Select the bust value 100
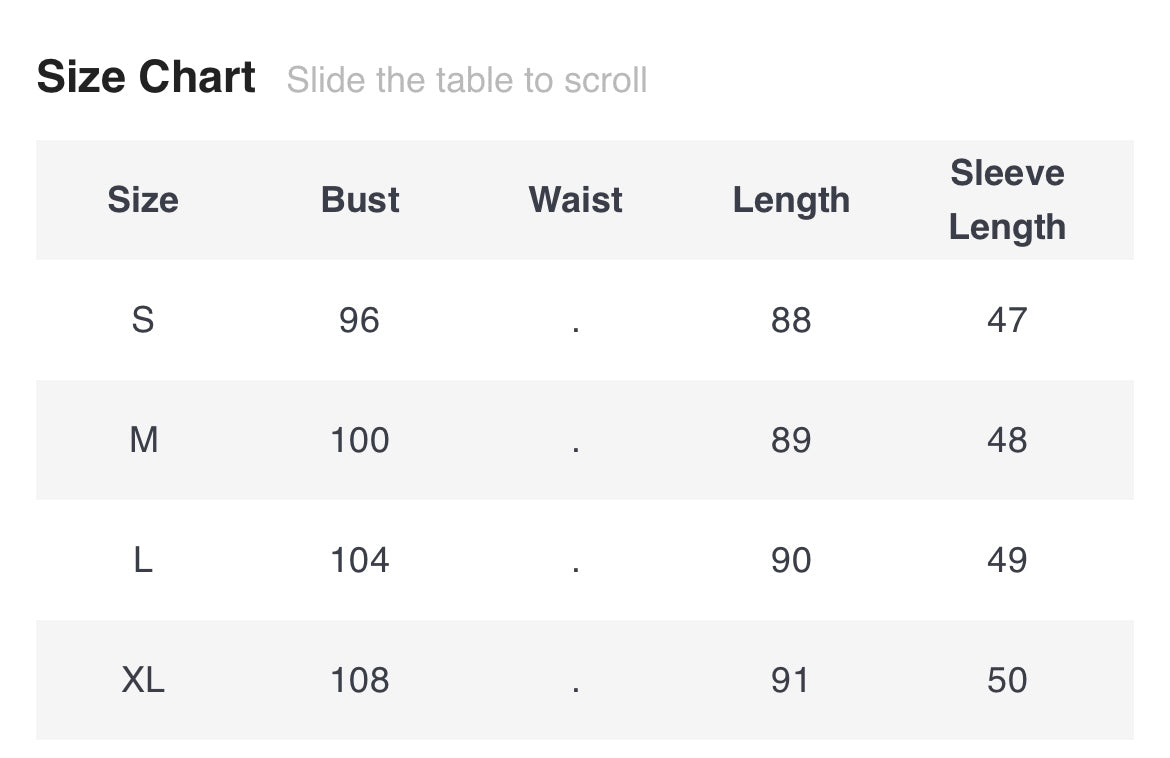This screenshot has height=758, width=1170. [x=360, y=440]
